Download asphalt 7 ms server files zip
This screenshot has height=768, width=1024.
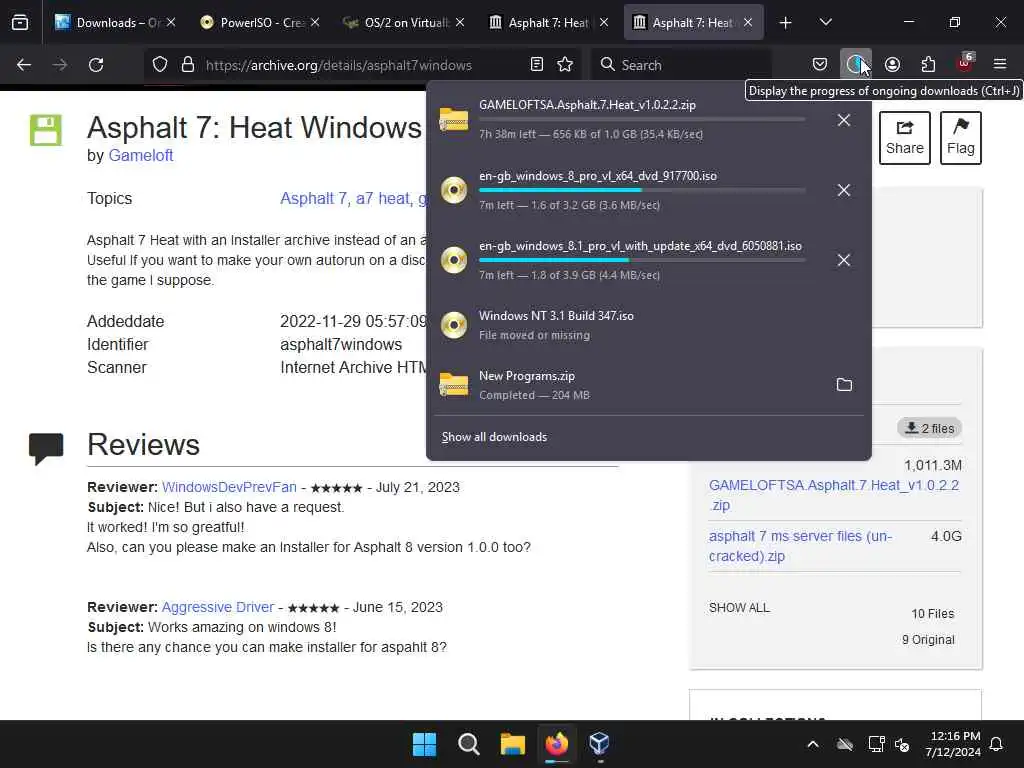click(801, 546)
